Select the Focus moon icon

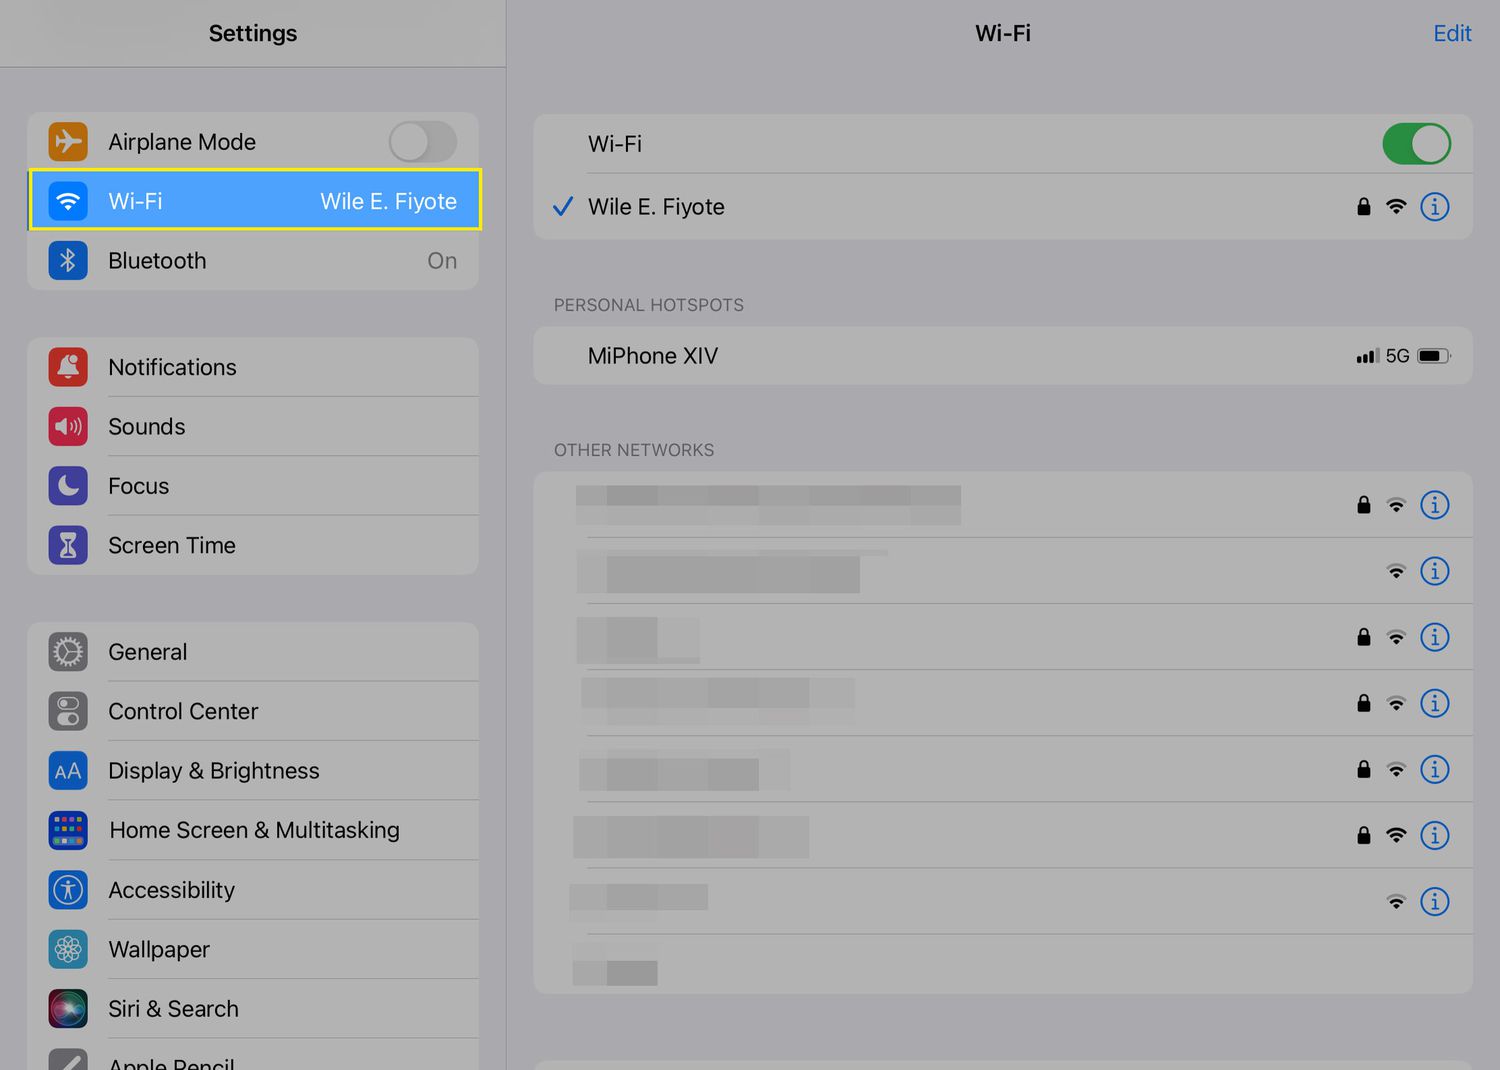click(68, 486)
